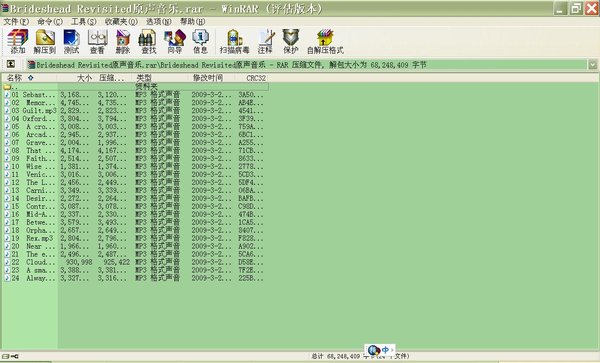
Task: Sort by the CRC32 column header
Action: click(253, 78)
